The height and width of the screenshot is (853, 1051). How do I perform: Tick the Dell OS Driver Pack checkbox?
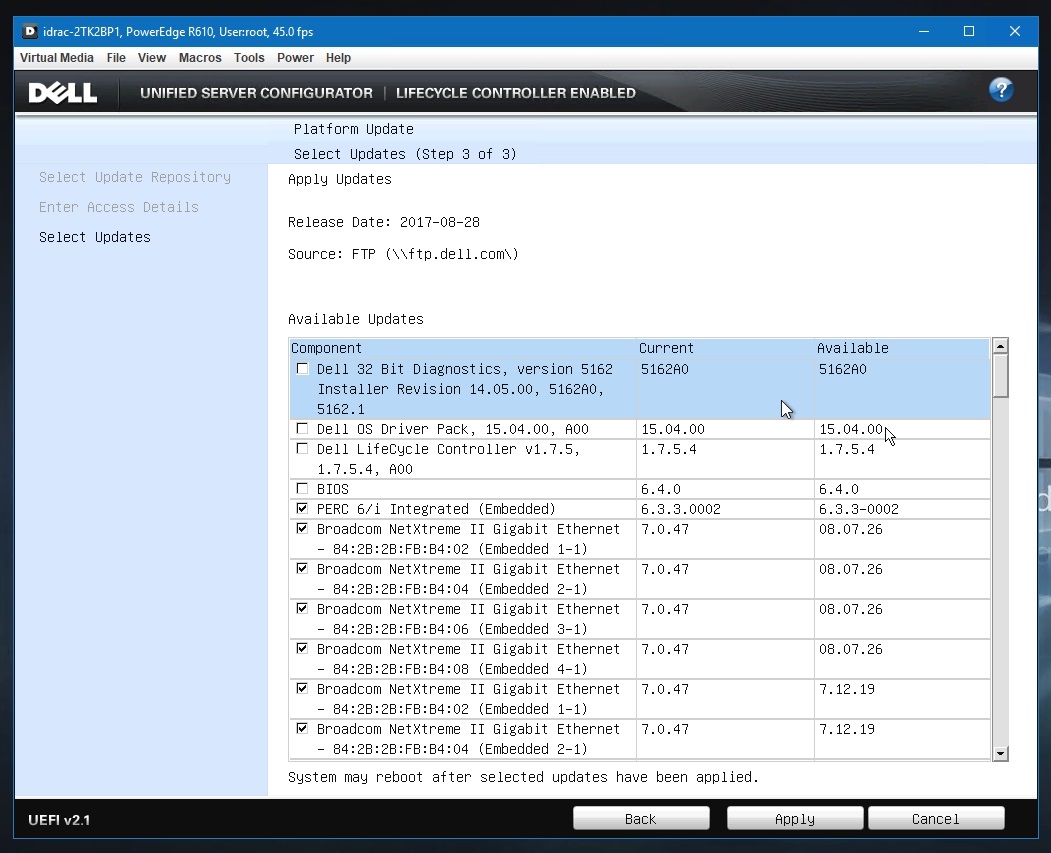302,428
